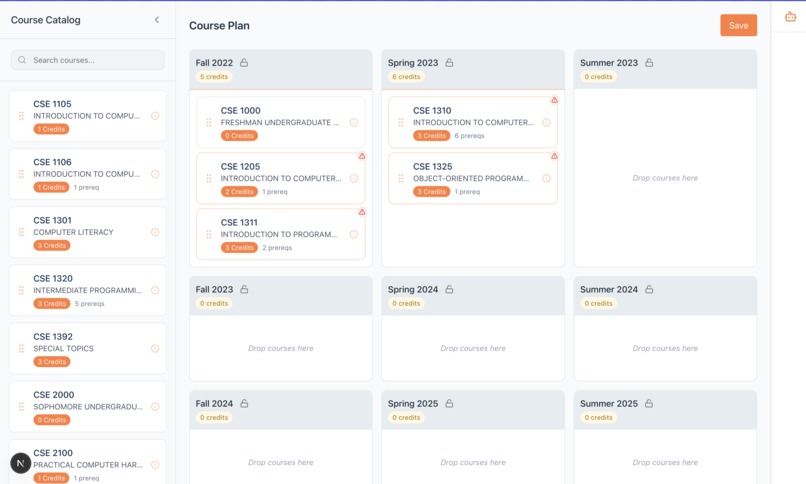Open info icon for catalog CSE 1106
Viewport: 806px width, 484px height.
(x=155, y=174)
